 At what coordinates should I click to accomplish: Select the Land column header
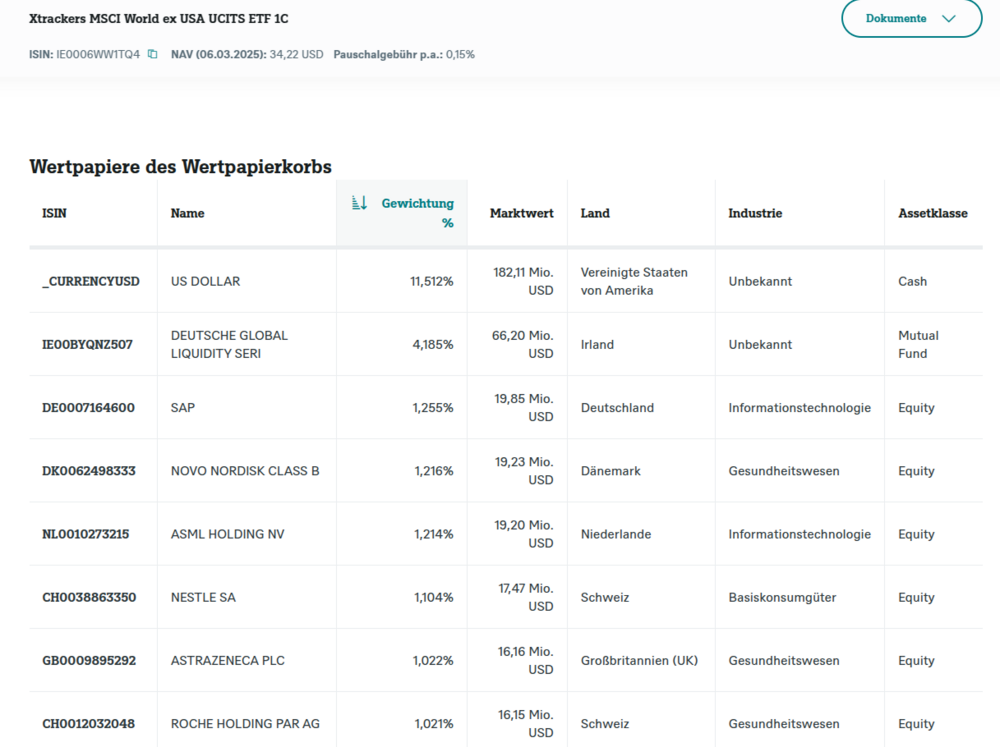[x=595, y=213]
